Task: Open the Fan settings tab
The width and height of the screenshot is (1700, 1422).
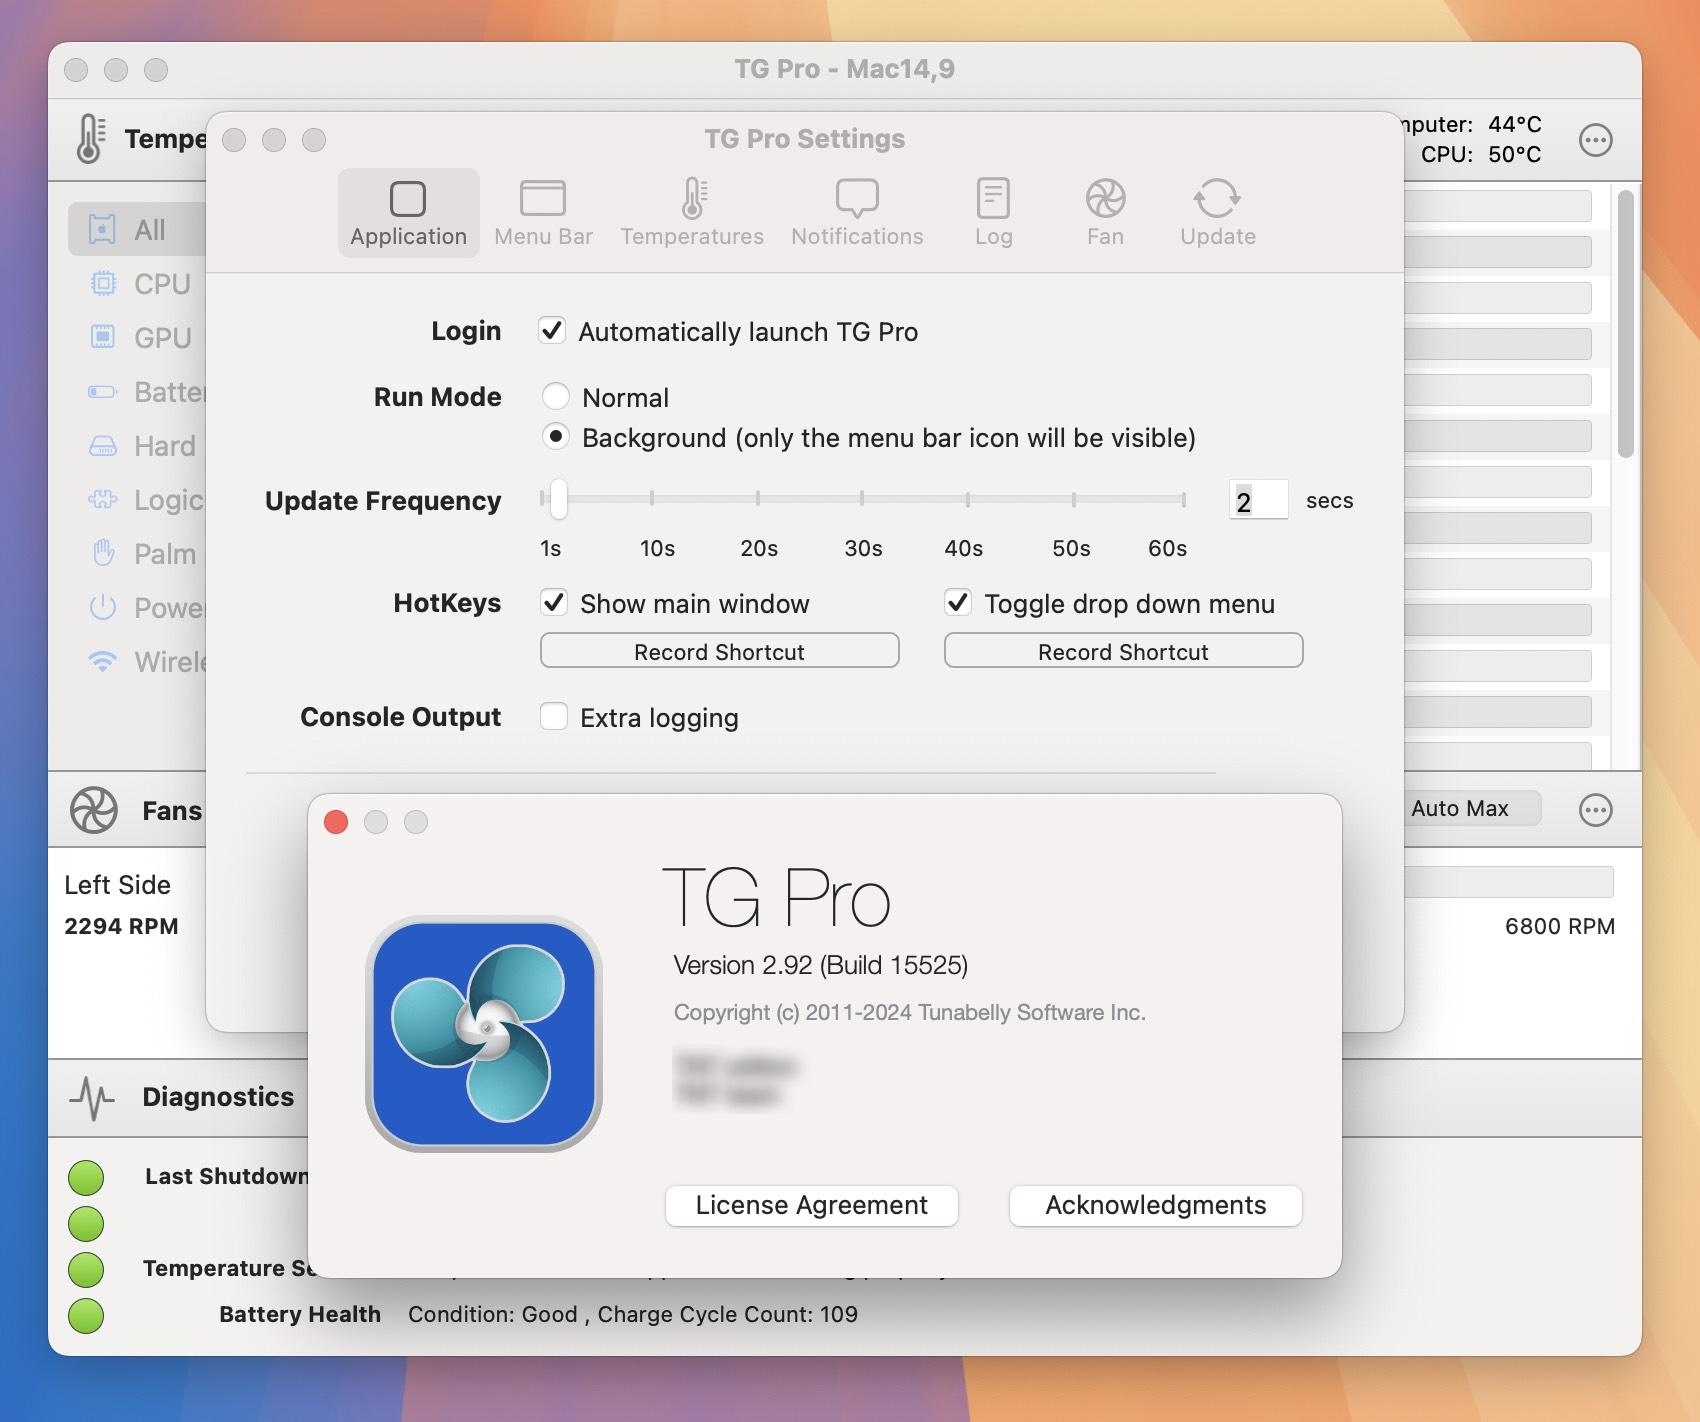Action: (1105, 213)
